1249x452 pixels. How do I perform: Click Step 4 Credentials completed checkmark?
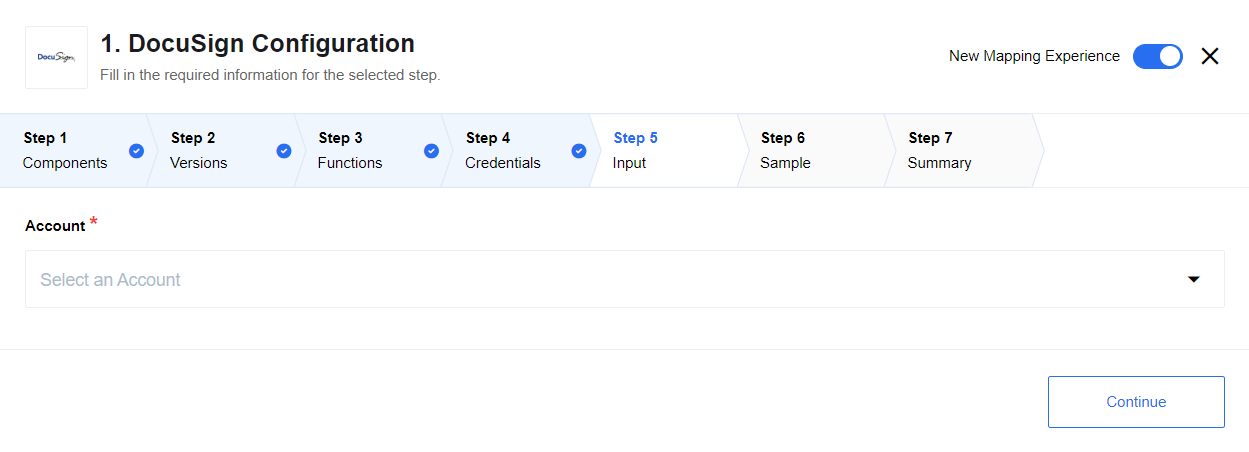click(579, 151)
